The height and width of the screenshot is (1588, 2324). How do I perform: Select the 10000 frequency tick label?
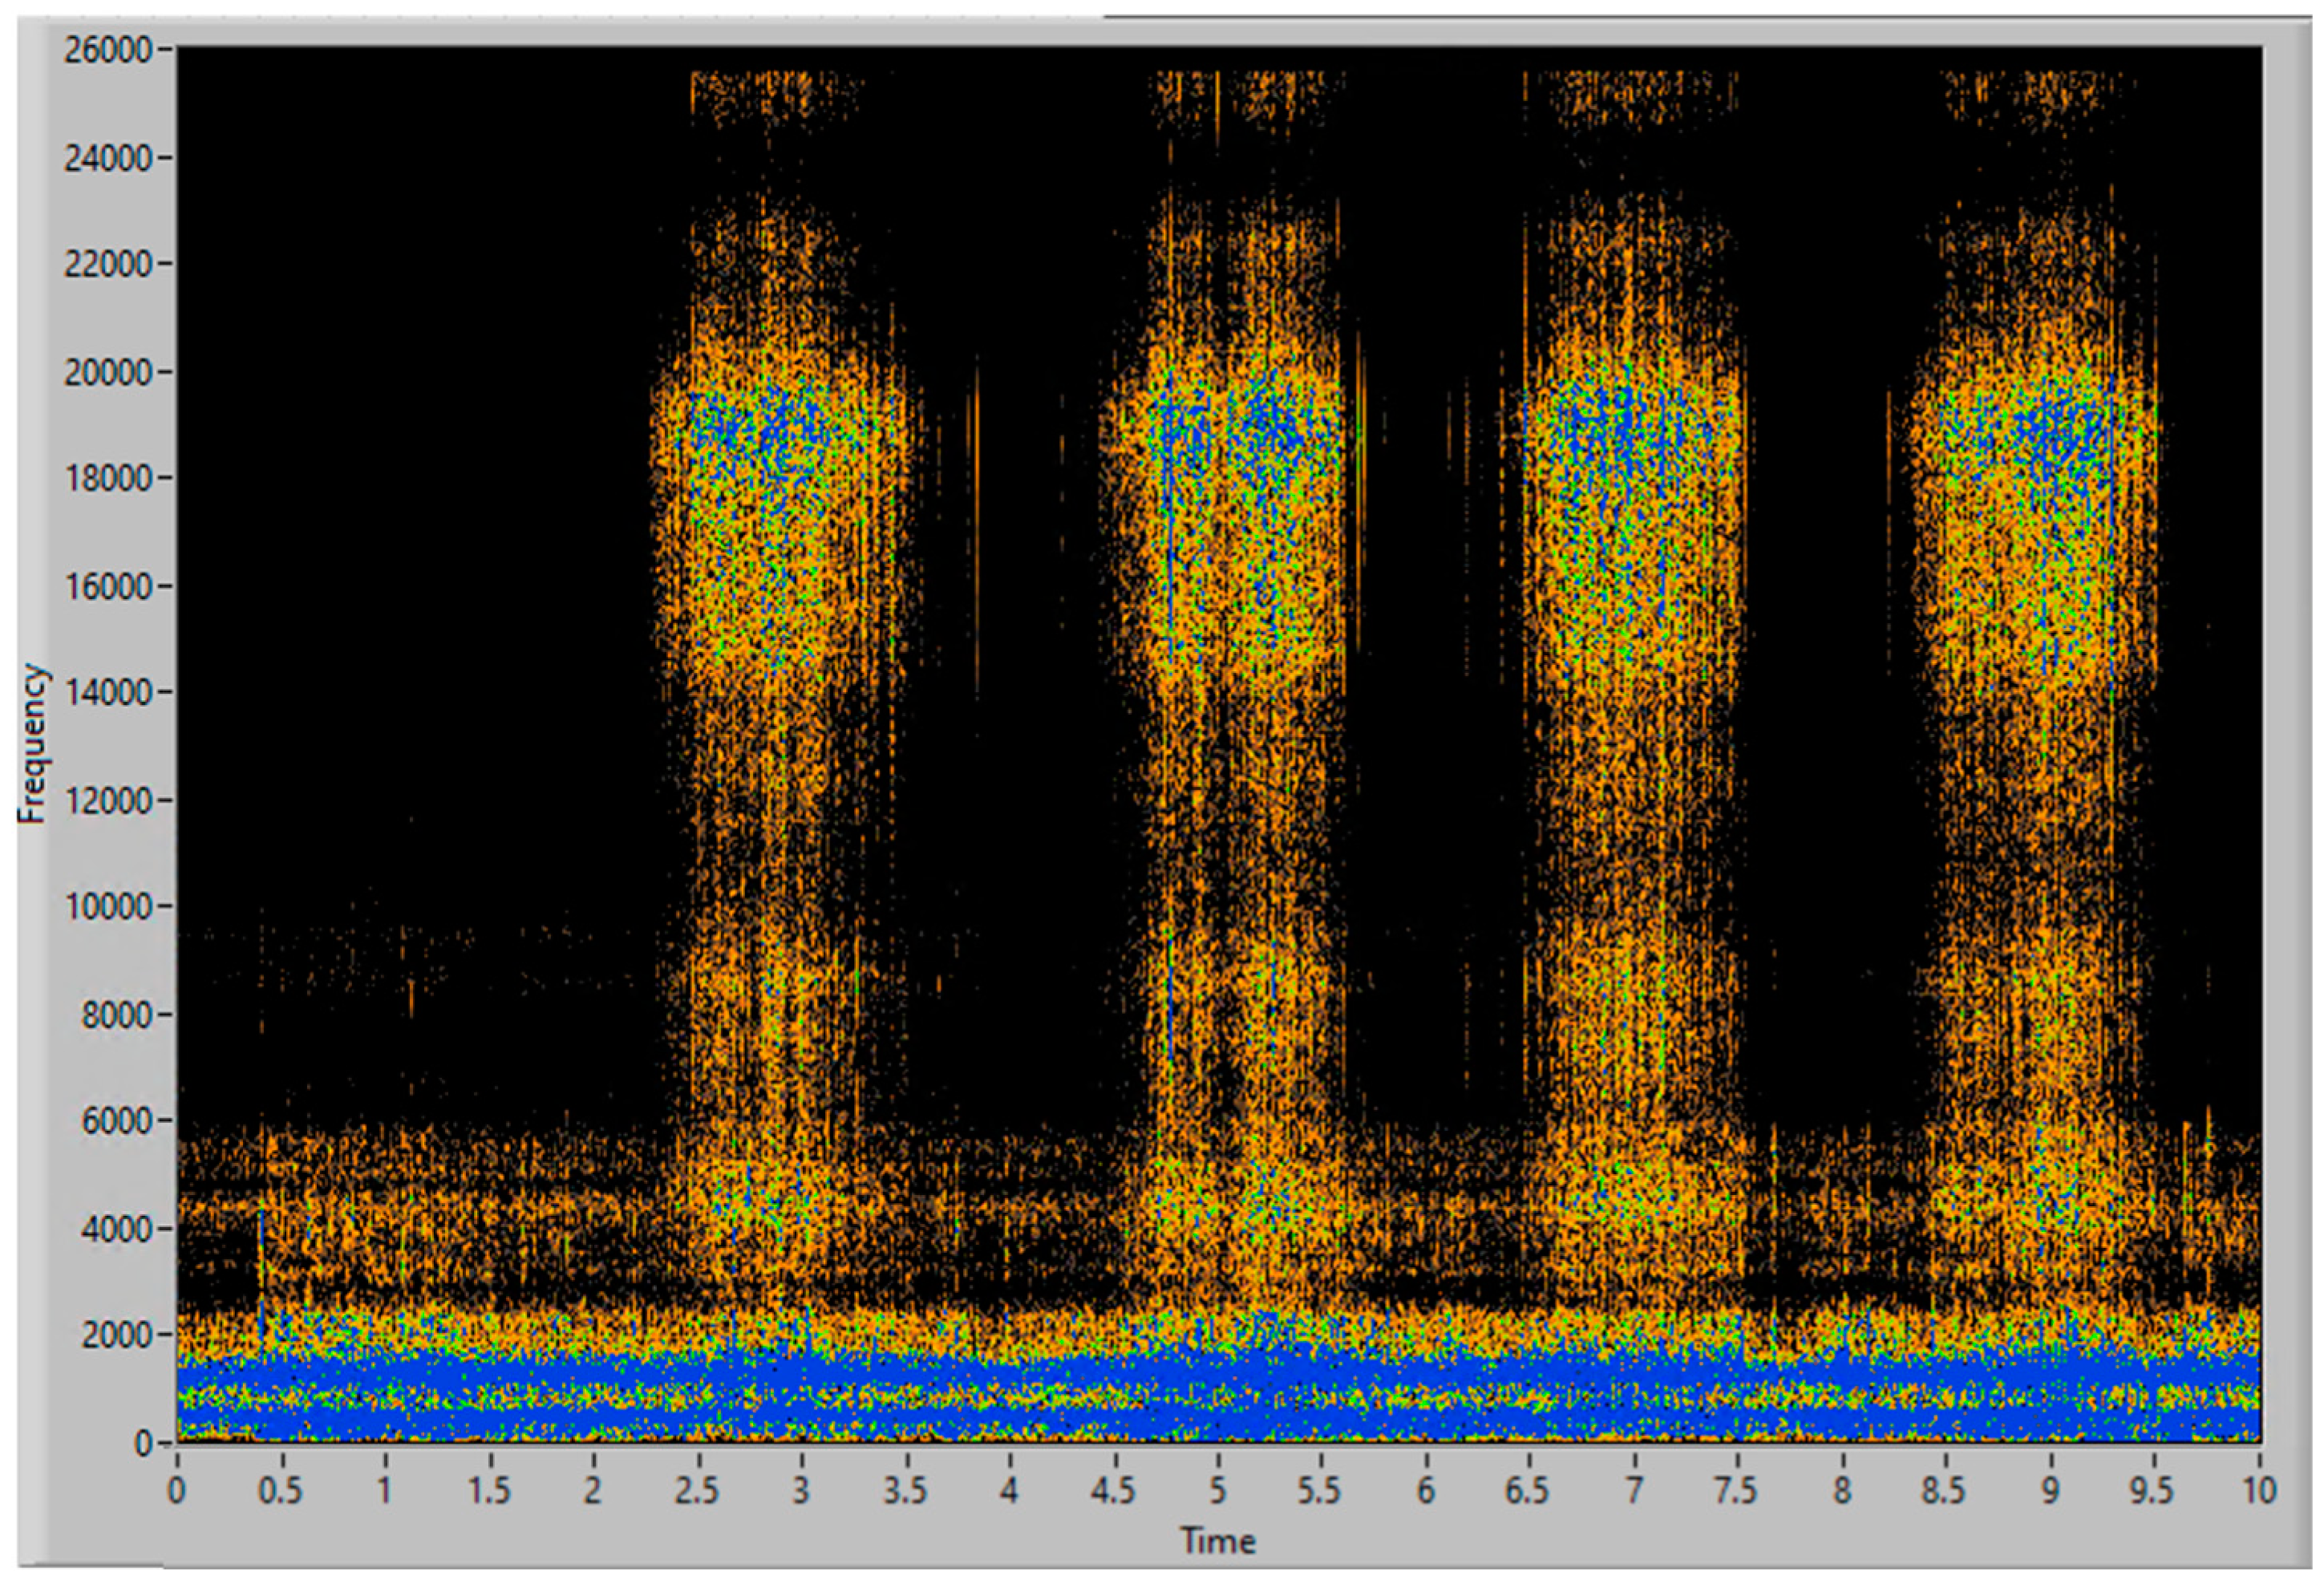[108, 907]
